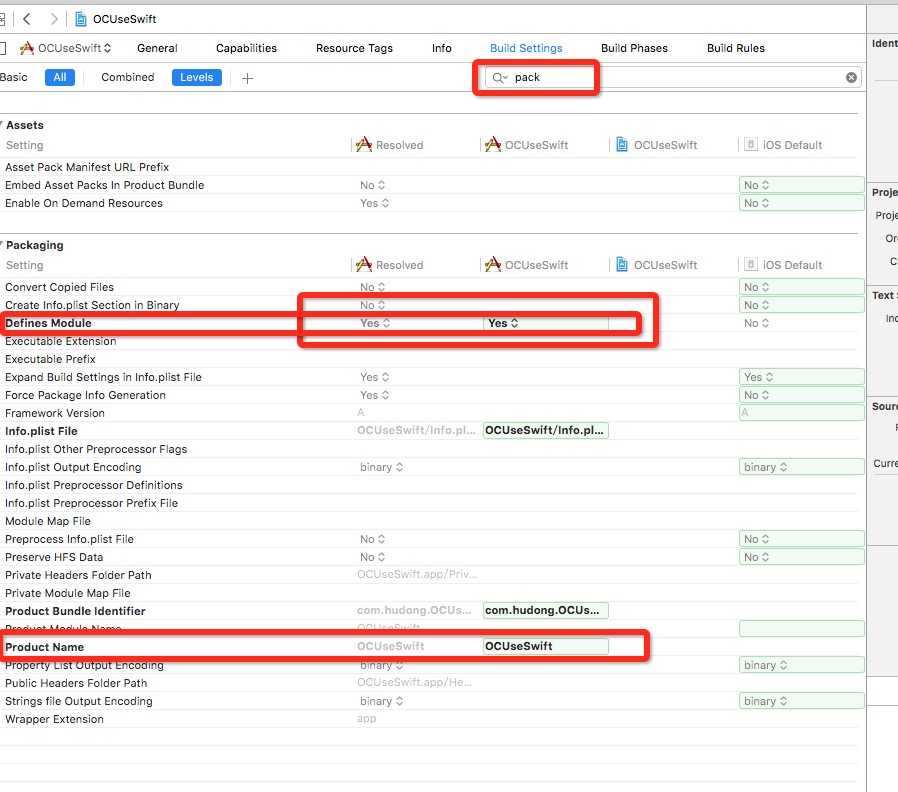Open iOS Default Expand Build Settings Yes popup
The height and width of the screenshot is (792, 898).
[x=801, y=377]
